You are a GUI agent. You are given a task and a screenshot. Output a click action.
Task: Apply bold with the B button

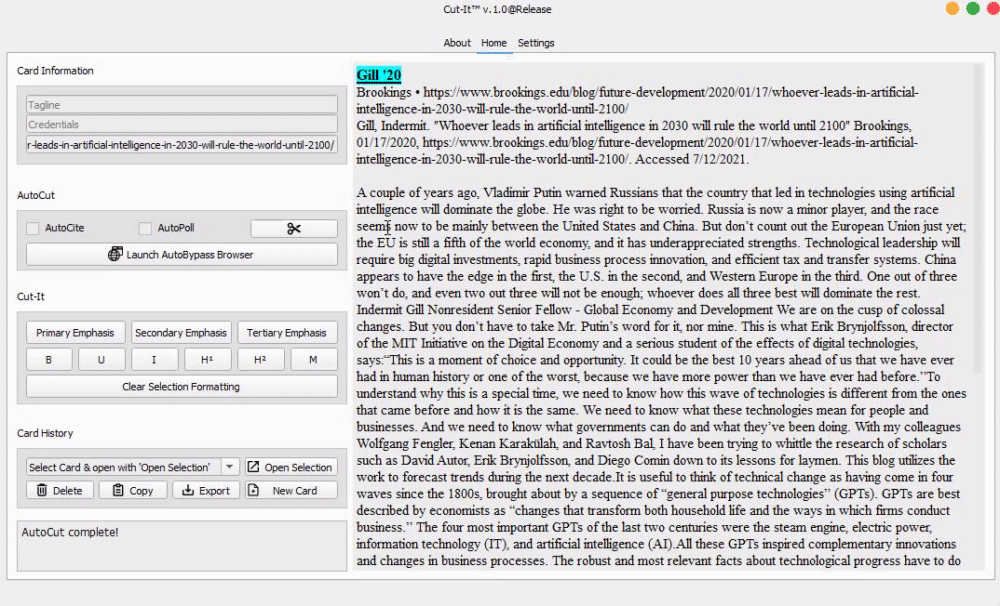(x=49, y=360)
